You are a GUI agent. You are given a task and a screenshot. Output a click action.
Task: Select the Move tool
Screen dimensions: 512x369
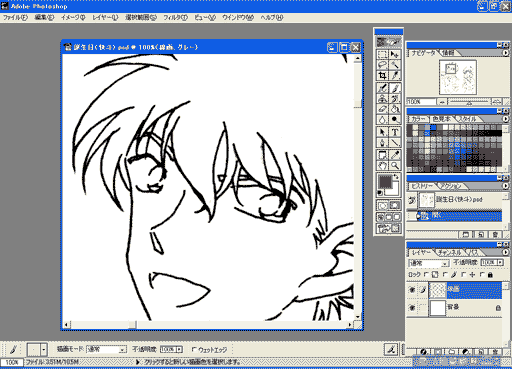pyautogui.click(x=395, y=54)
